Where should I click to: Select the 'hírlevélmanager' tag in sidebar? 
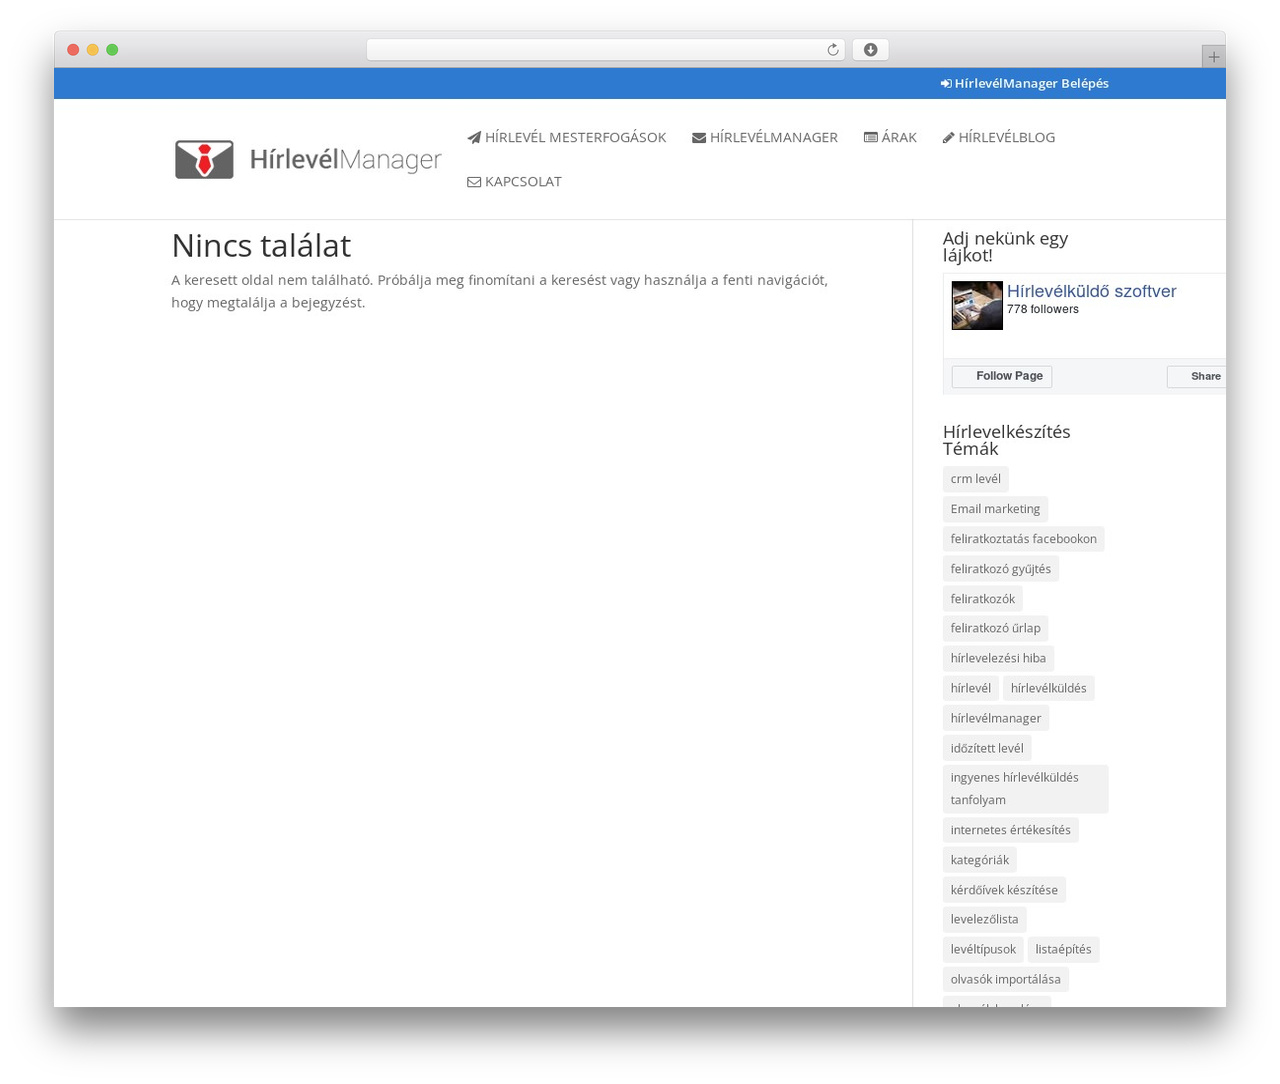pos(996,718)
